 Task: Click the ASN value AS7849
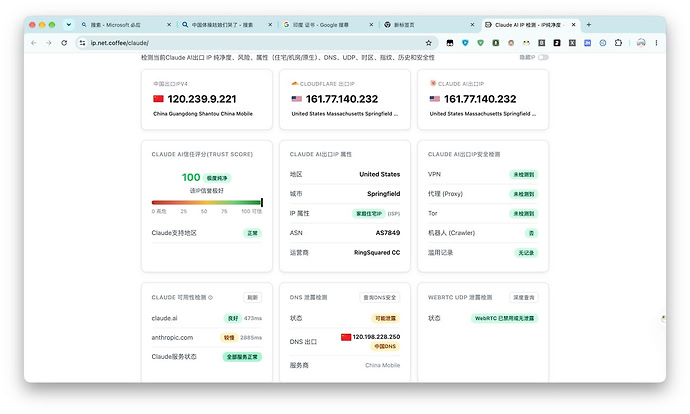pos(388,233)
